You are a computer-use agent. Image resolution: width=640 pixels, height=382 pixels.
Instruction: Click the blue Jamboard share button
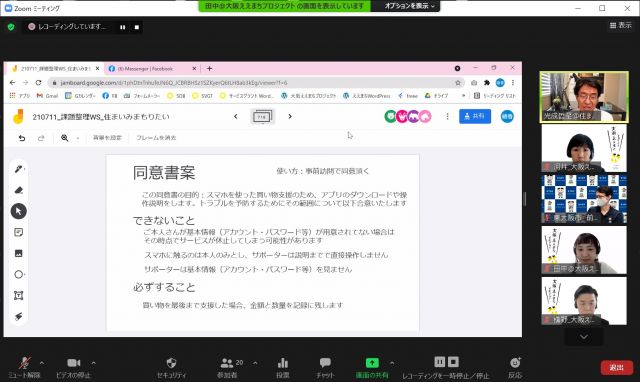pos(475,116)
